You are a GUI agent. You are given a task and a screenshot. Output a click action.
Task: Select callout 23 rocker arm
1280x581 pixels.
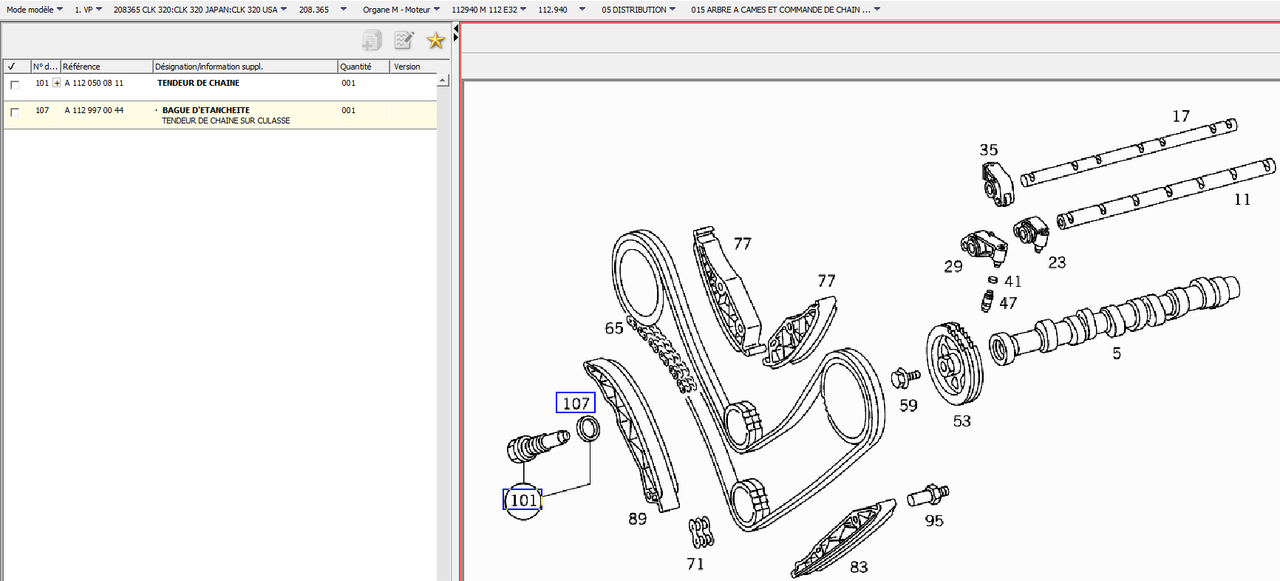[1057, 263]
